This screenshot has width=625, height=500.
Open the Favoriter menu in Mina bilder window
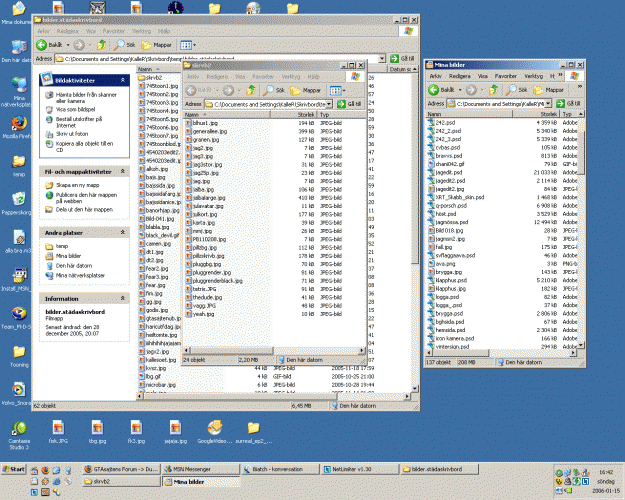coord(506,76)
